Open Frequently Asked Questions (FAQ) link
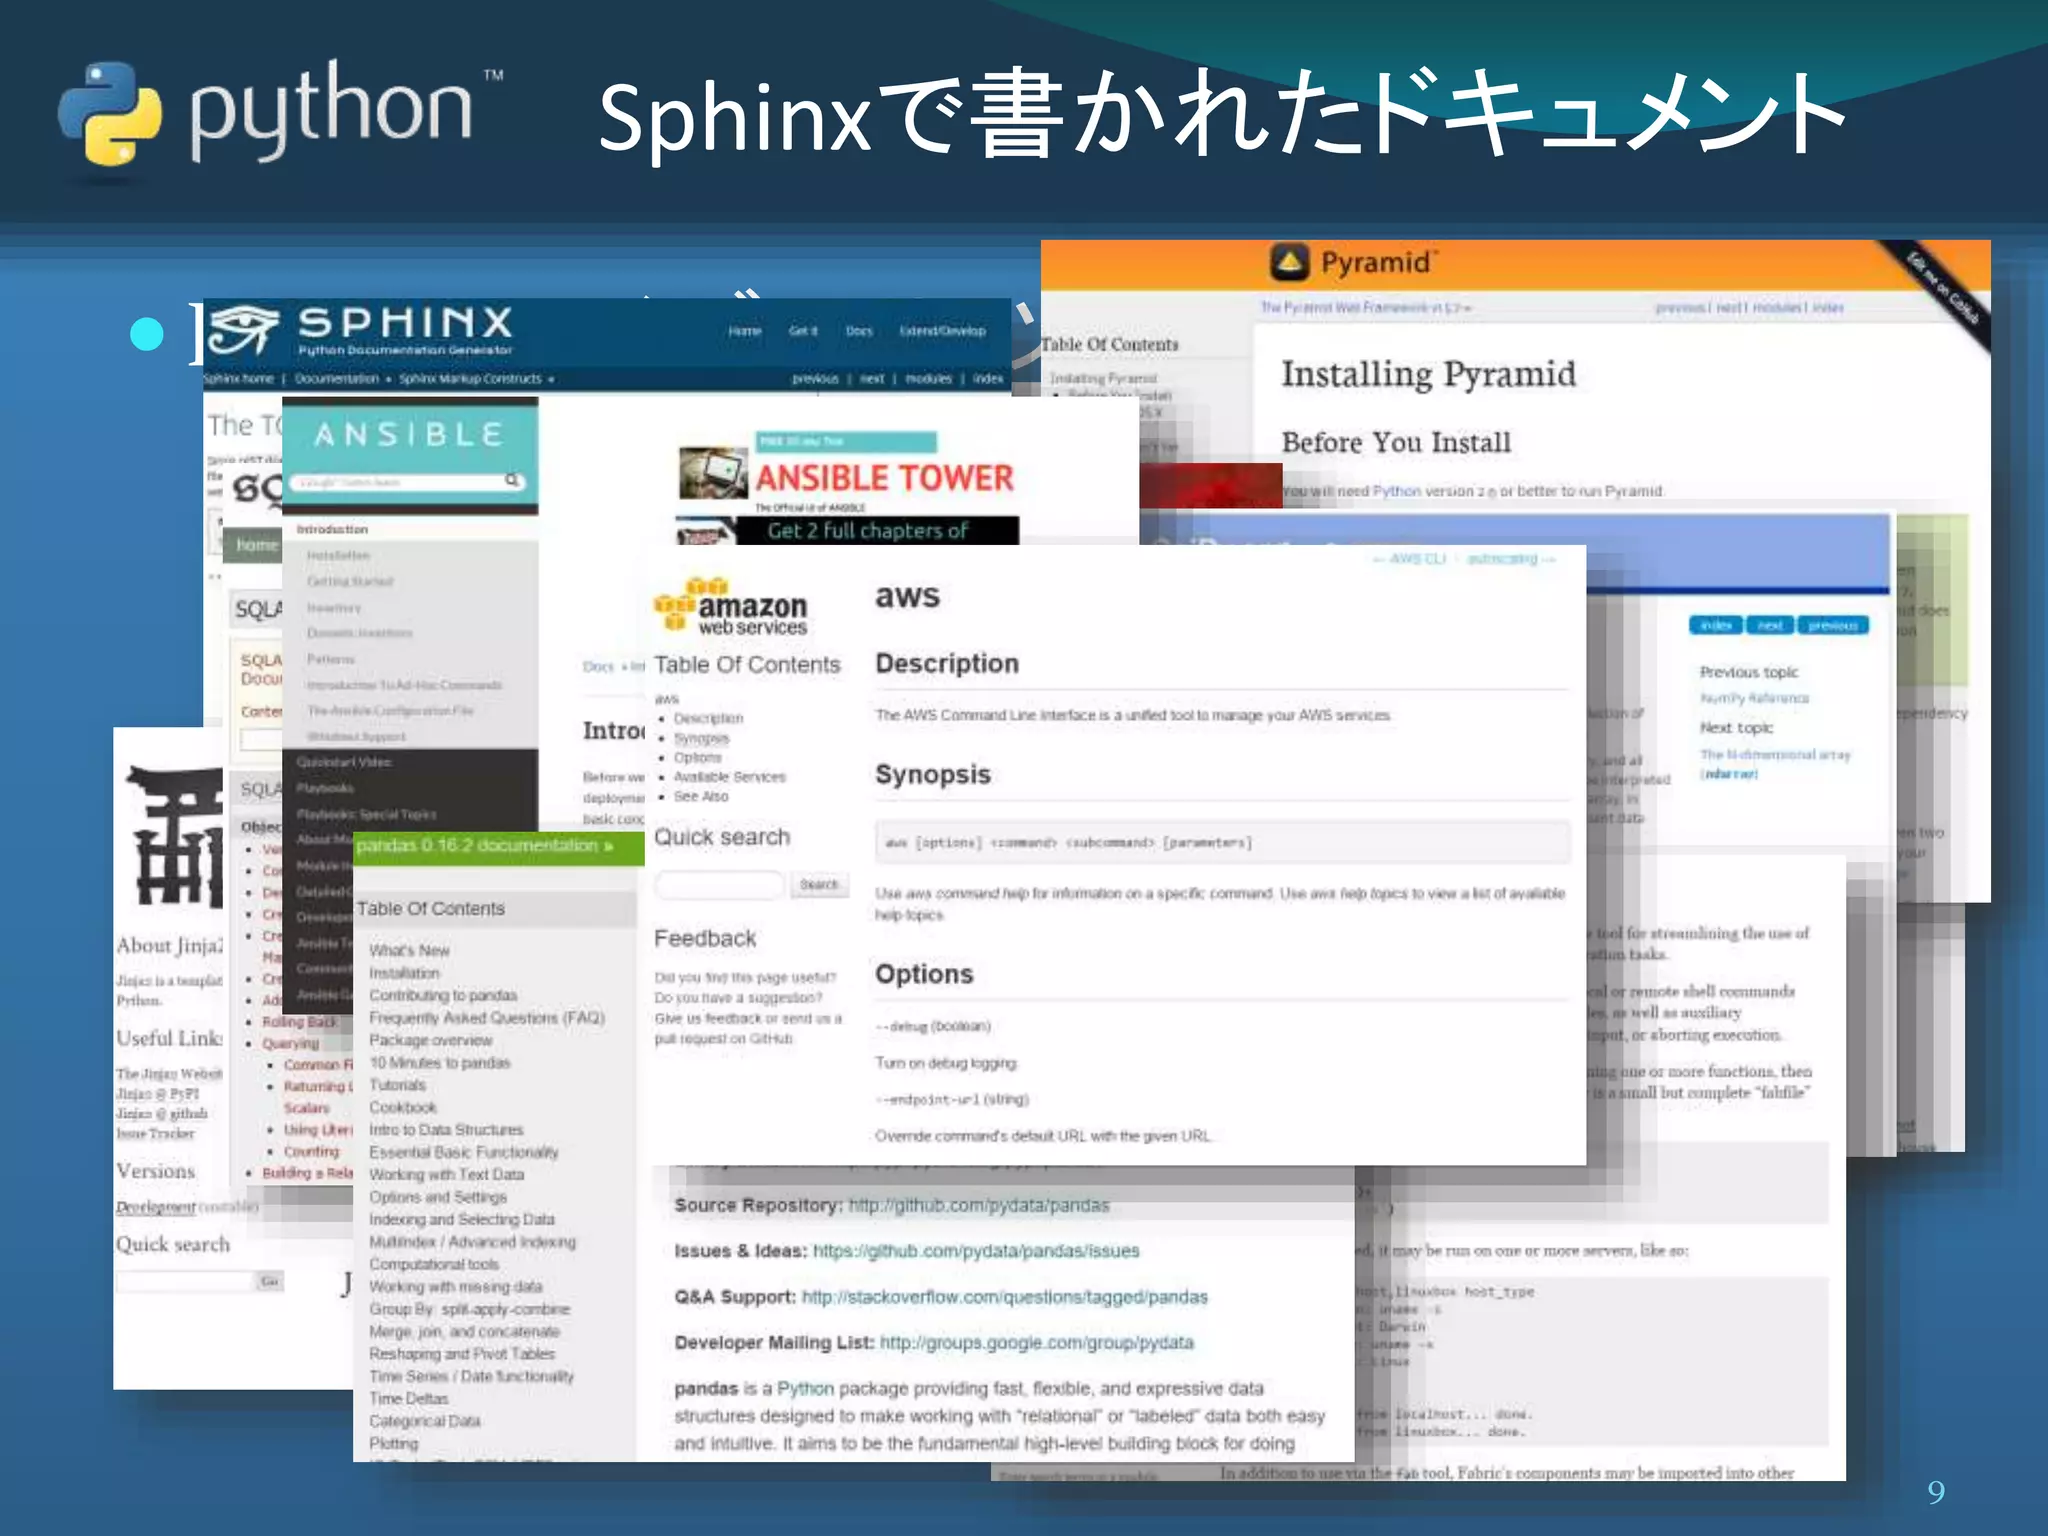Viewport: 2048px width, 1536px height. tap(487, 1018)
